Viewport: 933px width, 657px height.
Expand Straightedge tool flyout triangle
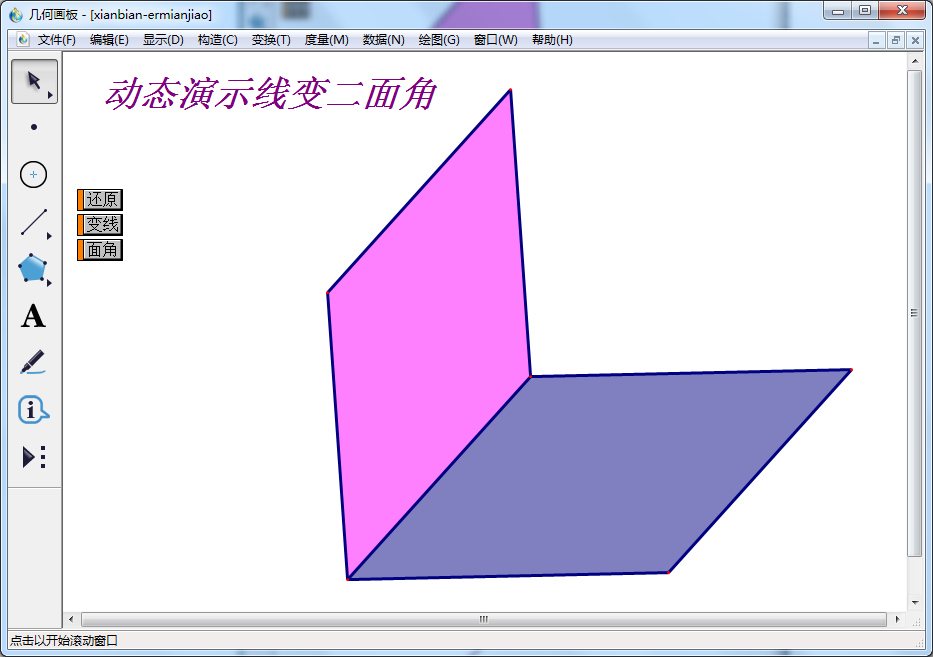click(x=49, y=236)
